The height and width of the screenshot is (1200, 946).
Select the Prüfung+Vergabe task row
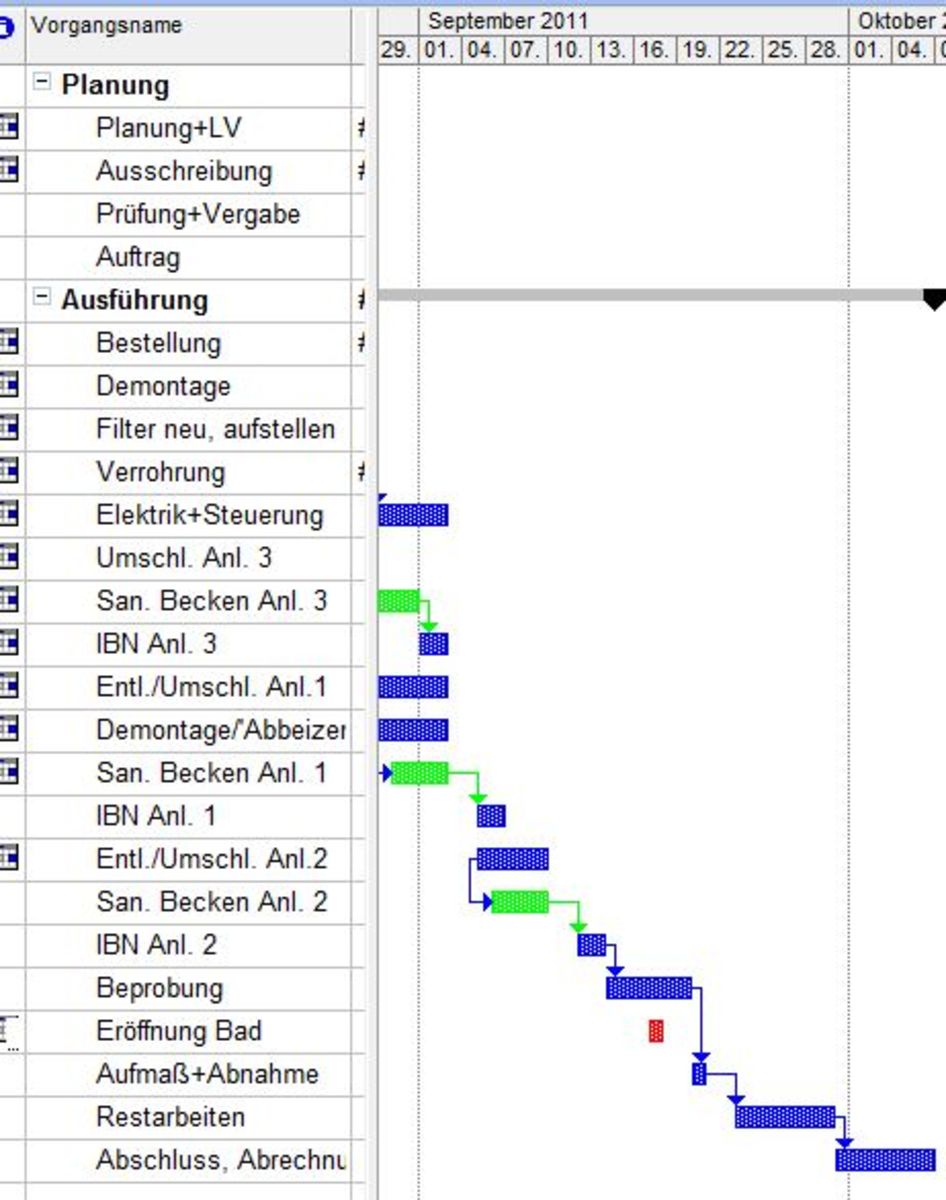coord(198,214)
